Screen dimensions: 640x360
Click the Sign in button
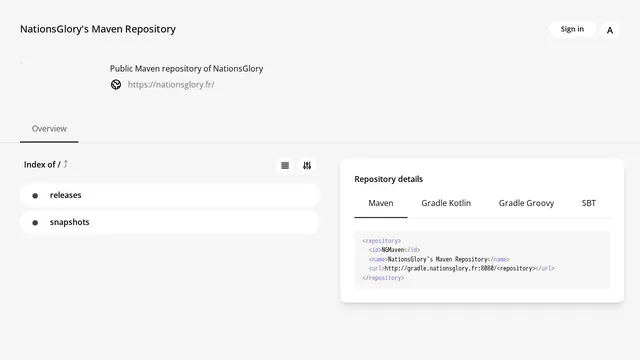point(572,29)
